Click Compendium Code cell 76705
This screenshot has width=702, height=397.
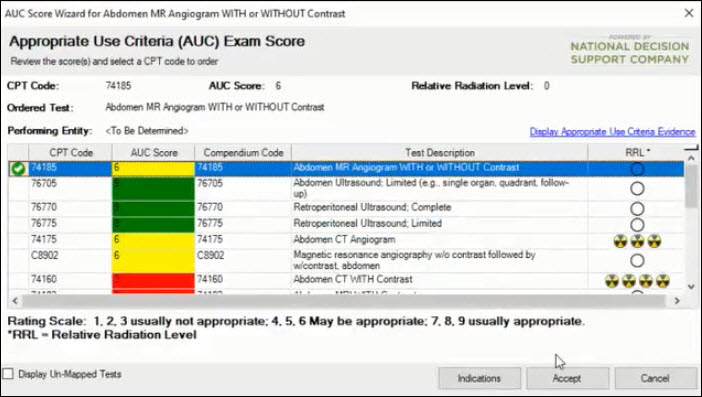(x=243, y=188)
